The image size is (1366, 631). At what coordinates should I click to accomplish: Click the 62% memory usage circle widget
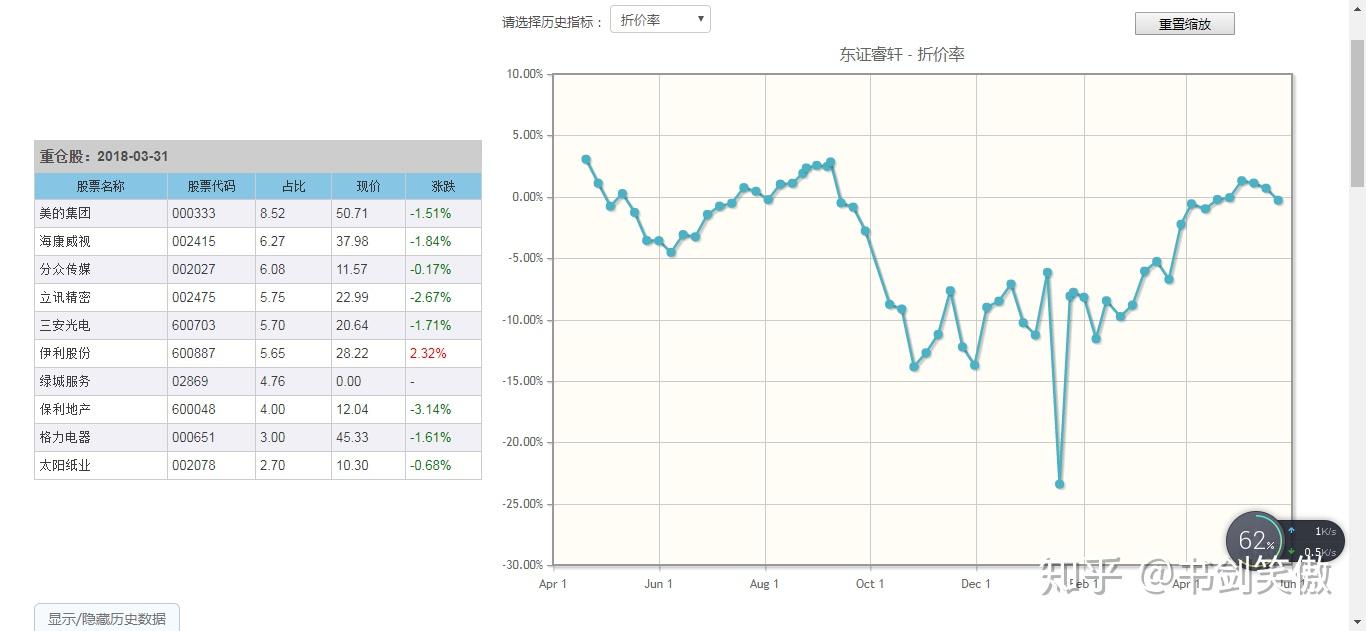coord(1255,541)
